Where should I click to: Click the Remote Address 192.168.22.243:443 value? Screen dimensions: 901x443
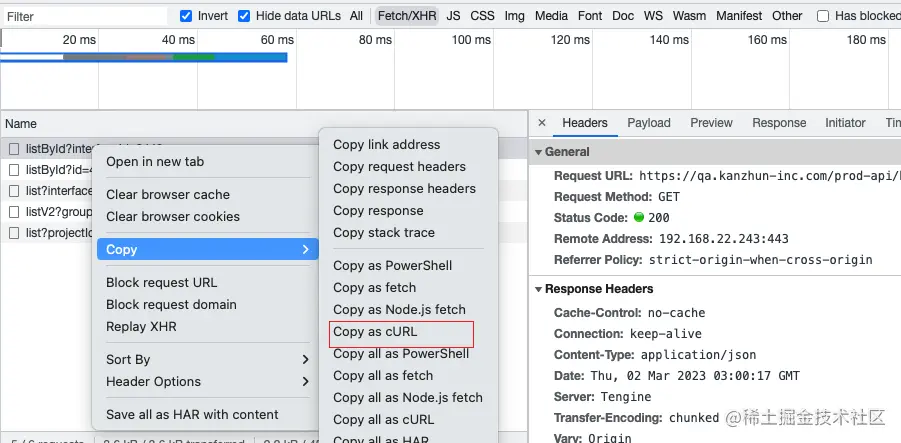pos(723,239)
